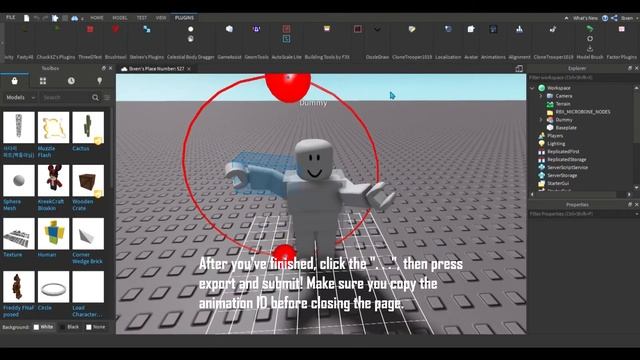Open the OozleDraw plugin
This screenshot has height=360, width=640.
[x=377, y=29]
